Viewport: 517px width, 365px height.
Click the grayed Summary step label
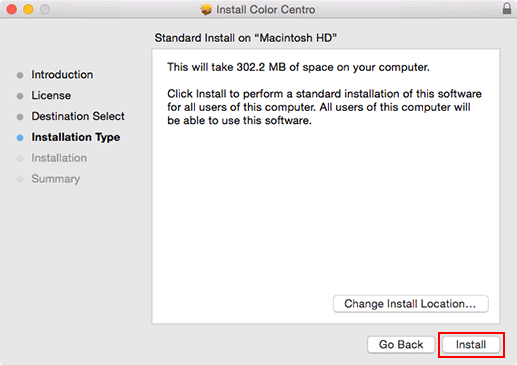click(56, 179)
